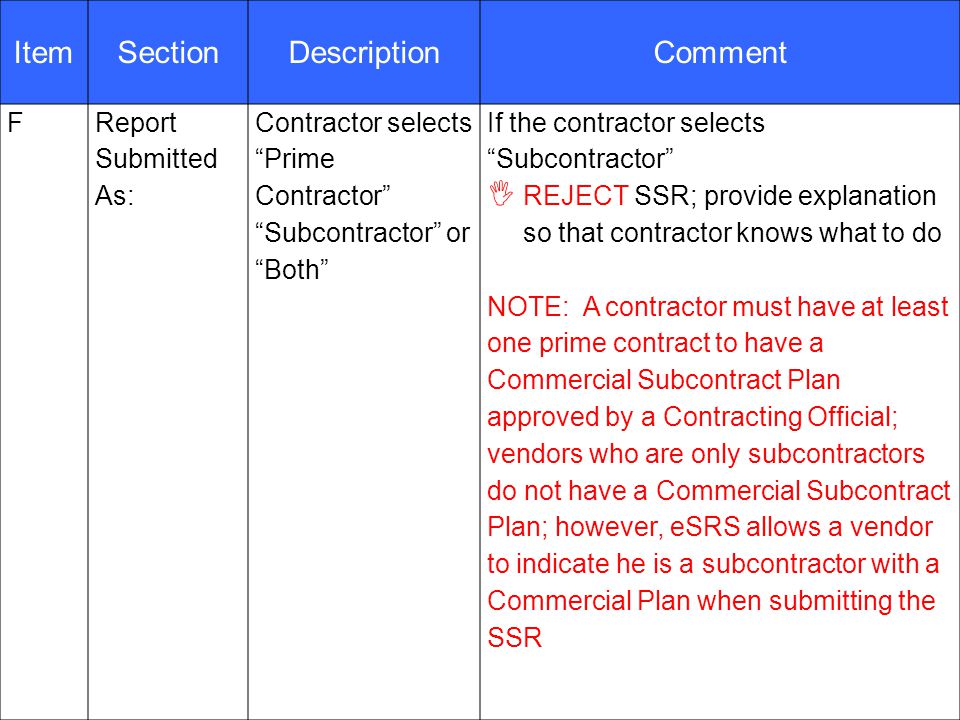
Task: Click the red hand stop icon
Action: 501,193
